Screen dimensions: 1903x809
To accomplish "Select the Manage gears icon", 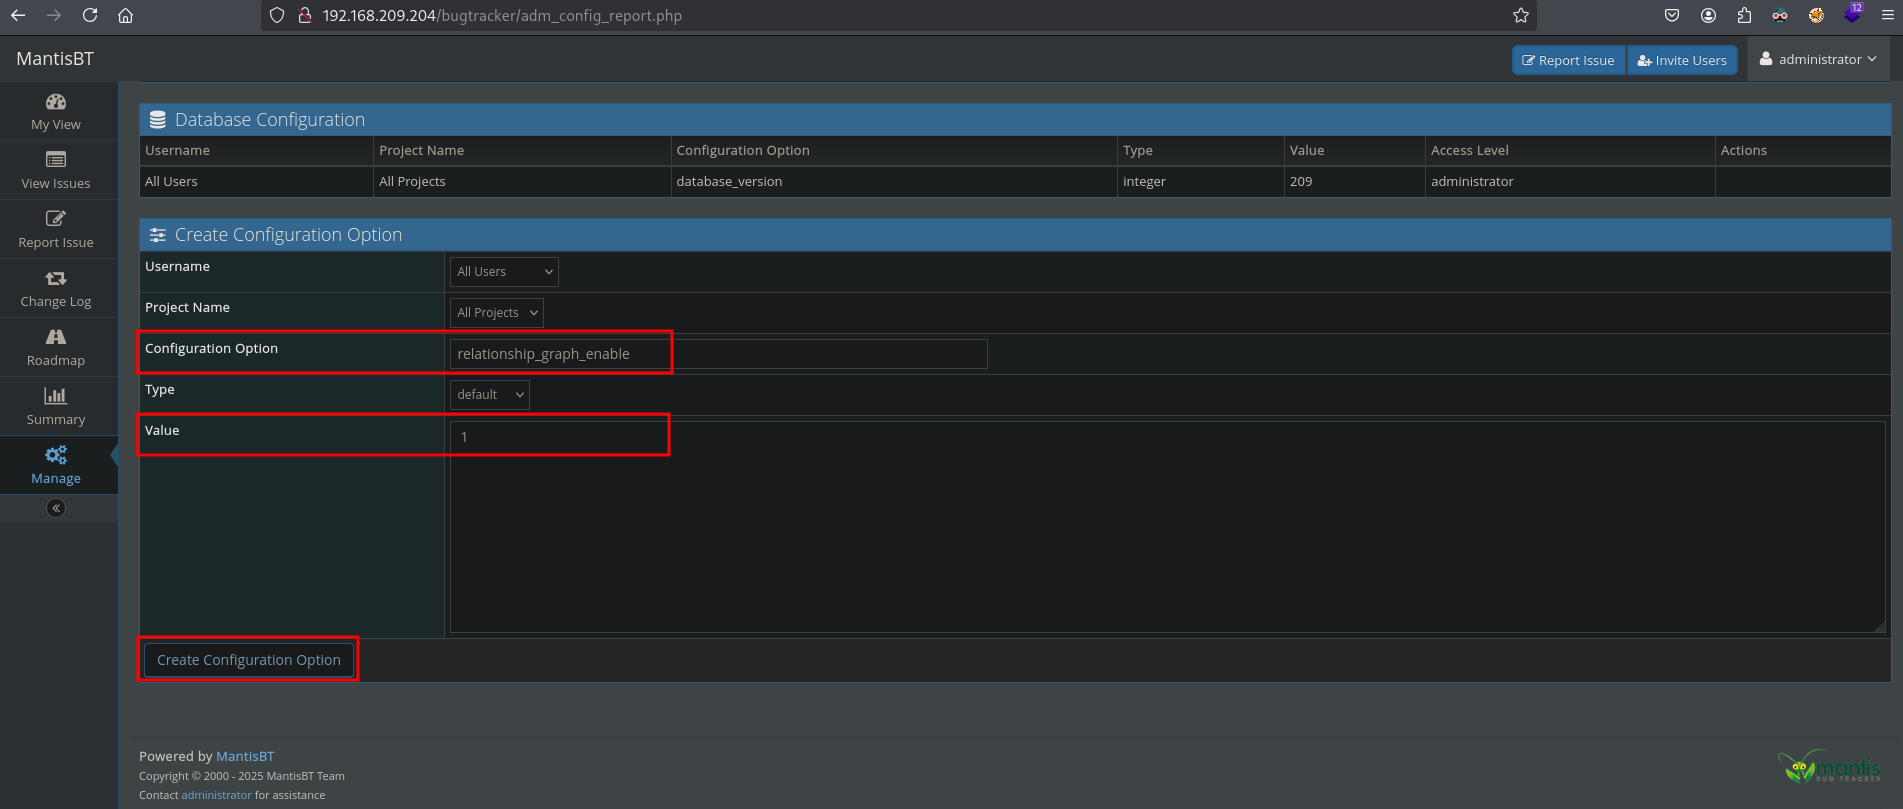I will coord(56,455).
